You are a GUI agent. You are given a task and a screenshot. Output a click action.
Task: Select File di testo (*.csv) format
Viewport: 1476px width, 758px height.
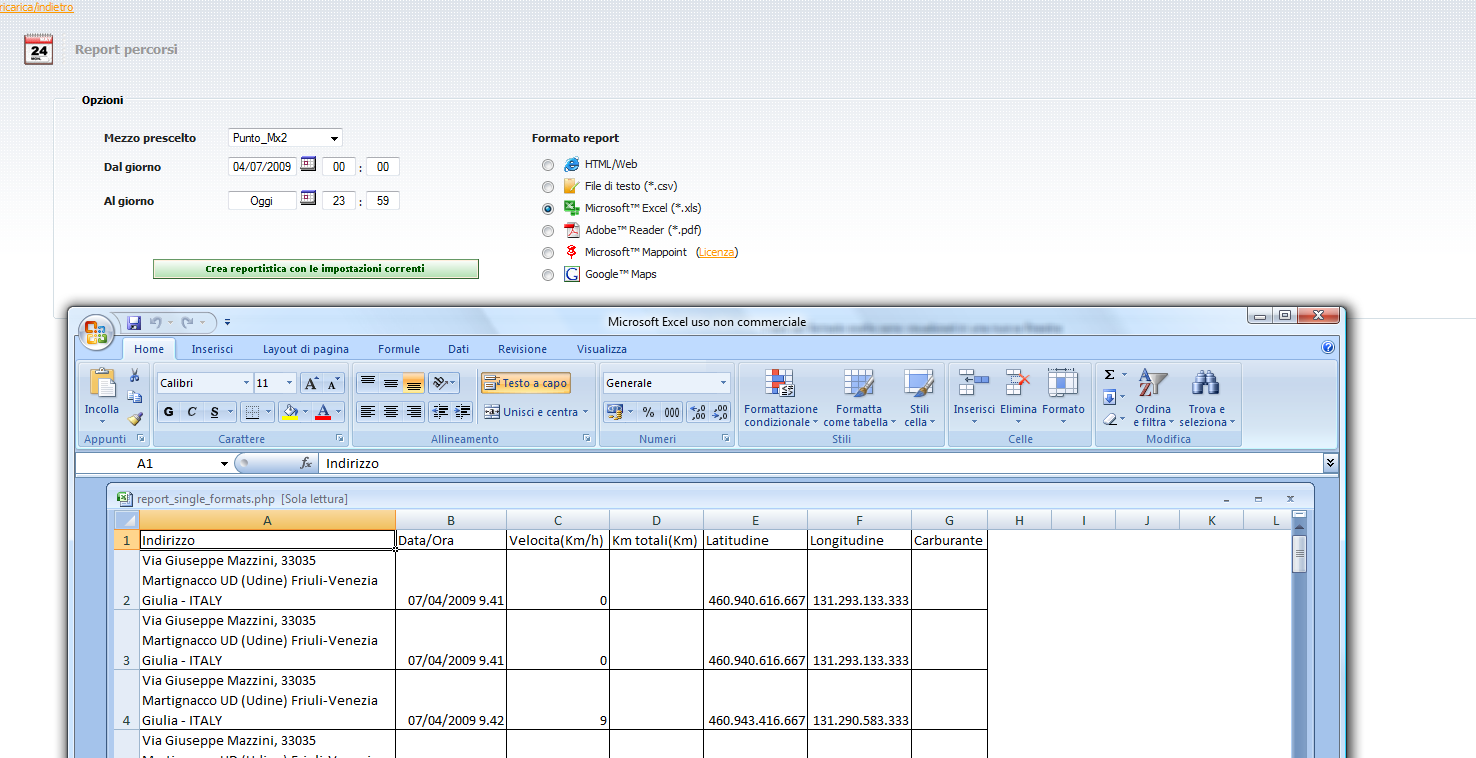[x=548, y=187]
